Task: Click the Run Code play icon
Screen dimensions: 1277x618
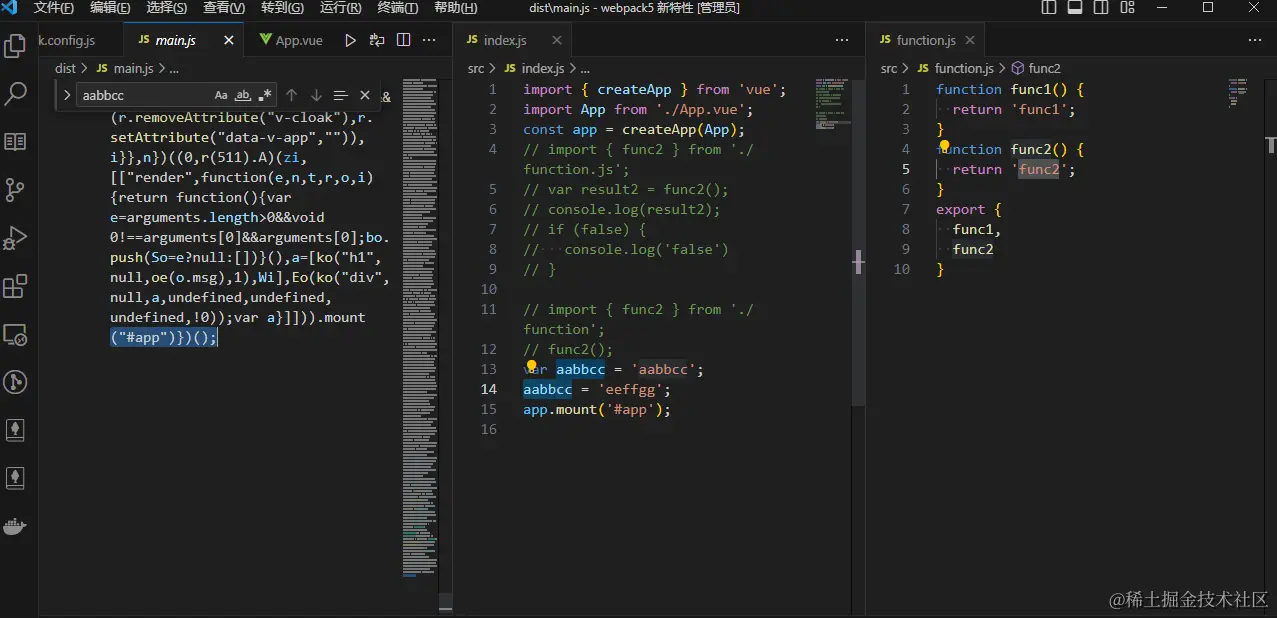Action: click(350, 40)
